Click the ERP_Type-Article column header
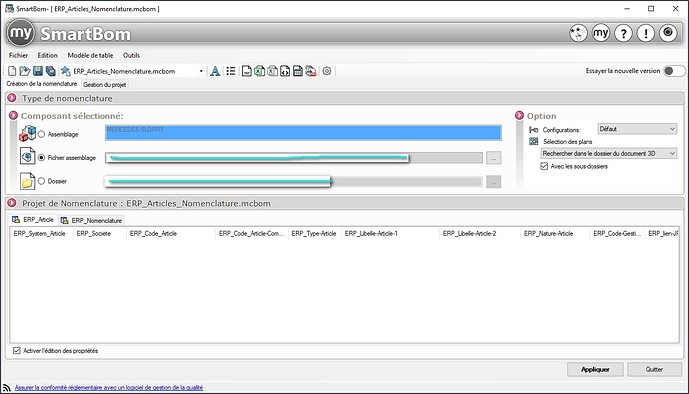 314,234
